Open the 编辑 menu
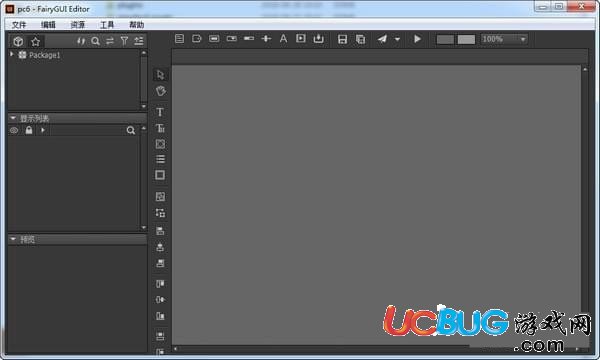Image resolution: width=600 pixels, height=360 pixels. pyautogui.click(x=48, y=25)
